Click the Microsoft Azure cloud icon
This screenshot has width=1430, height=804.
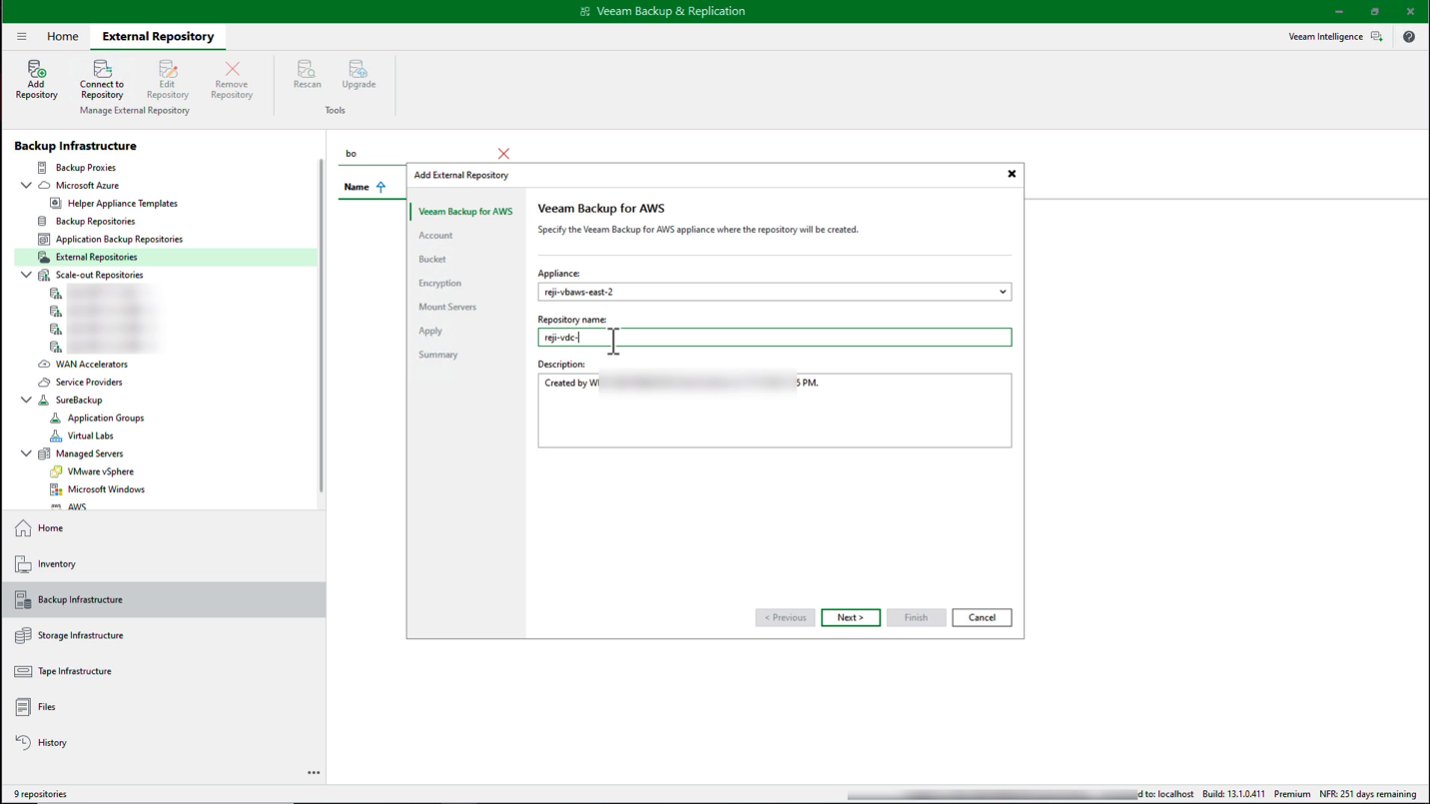(44, 185)
